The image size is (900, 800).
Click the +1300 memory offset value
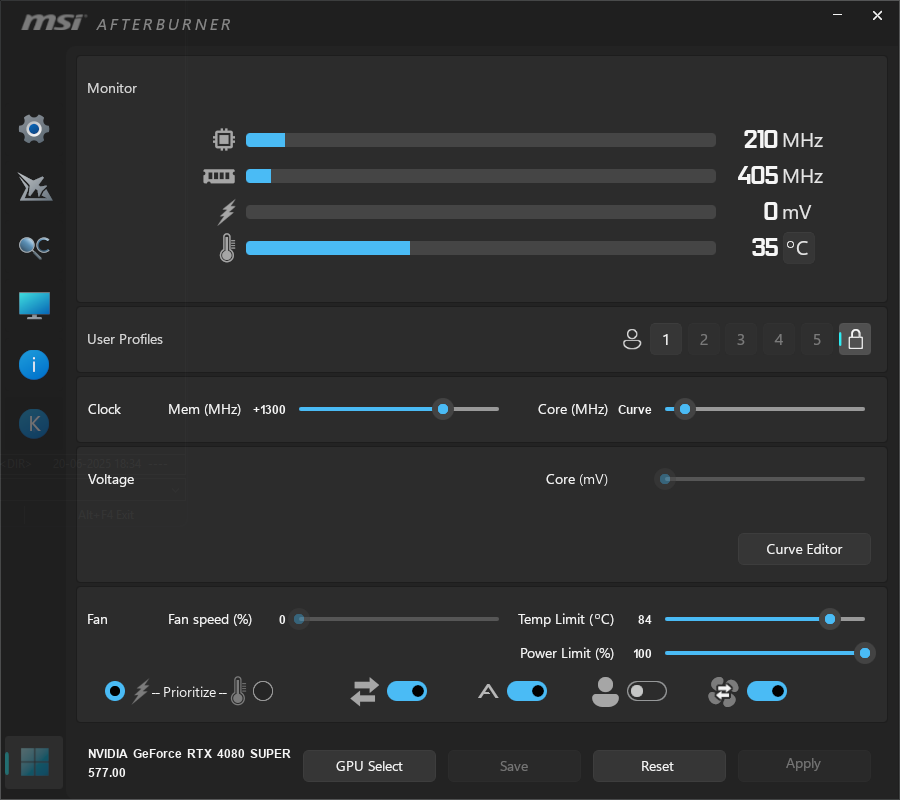[x=269, y=410]
